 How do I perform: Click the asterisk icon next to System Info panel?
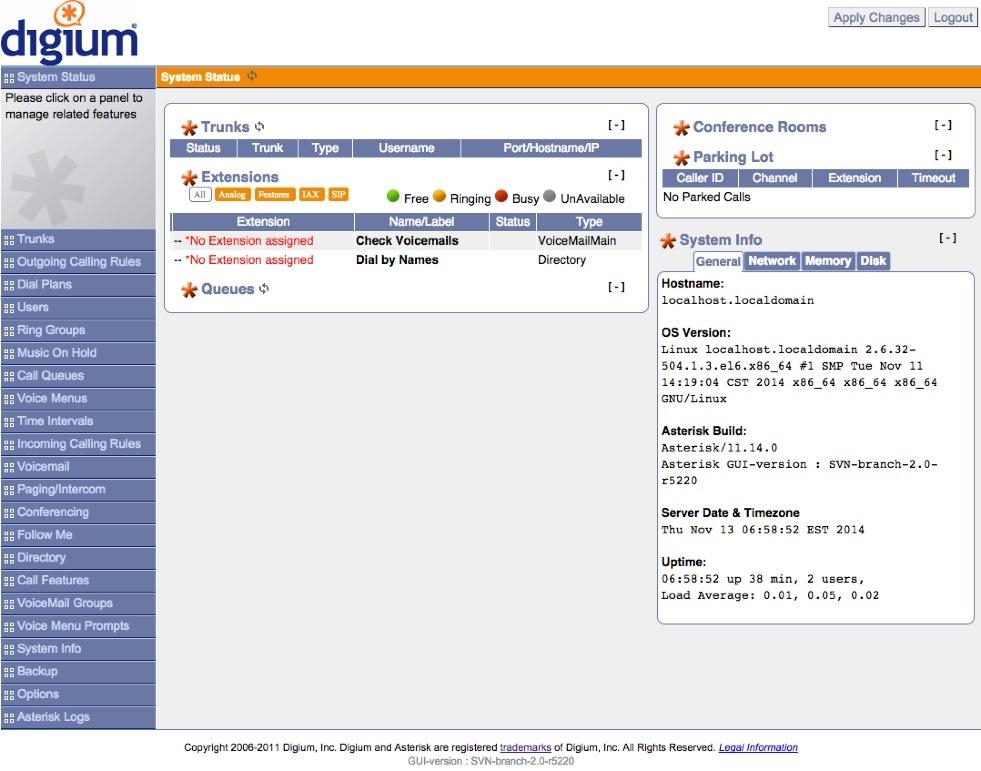point(668,240)
